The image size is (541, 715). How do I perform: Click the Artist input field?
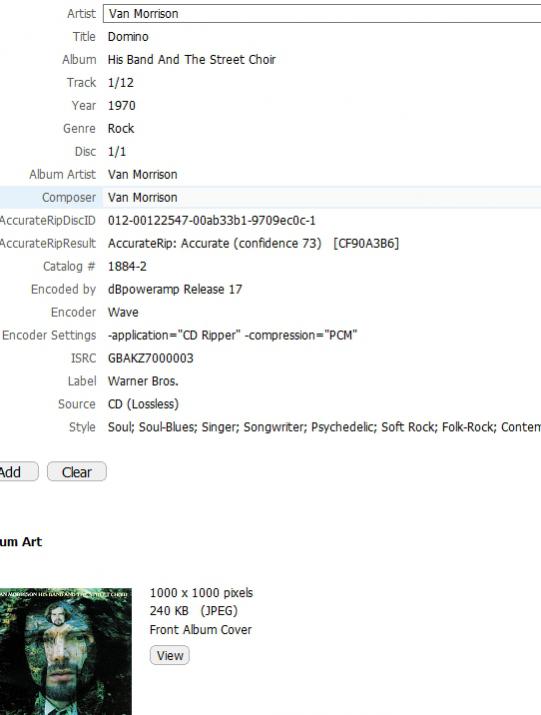tap(322, 14)
